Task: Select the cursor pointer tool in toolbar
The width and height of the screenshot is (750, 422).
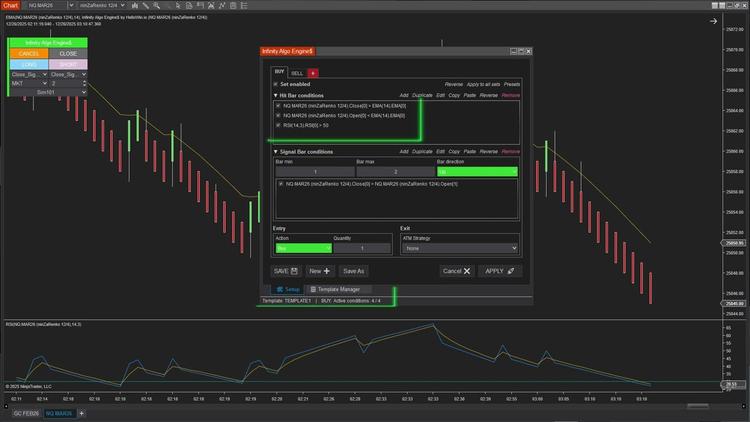Action: (x=178, y=5)
